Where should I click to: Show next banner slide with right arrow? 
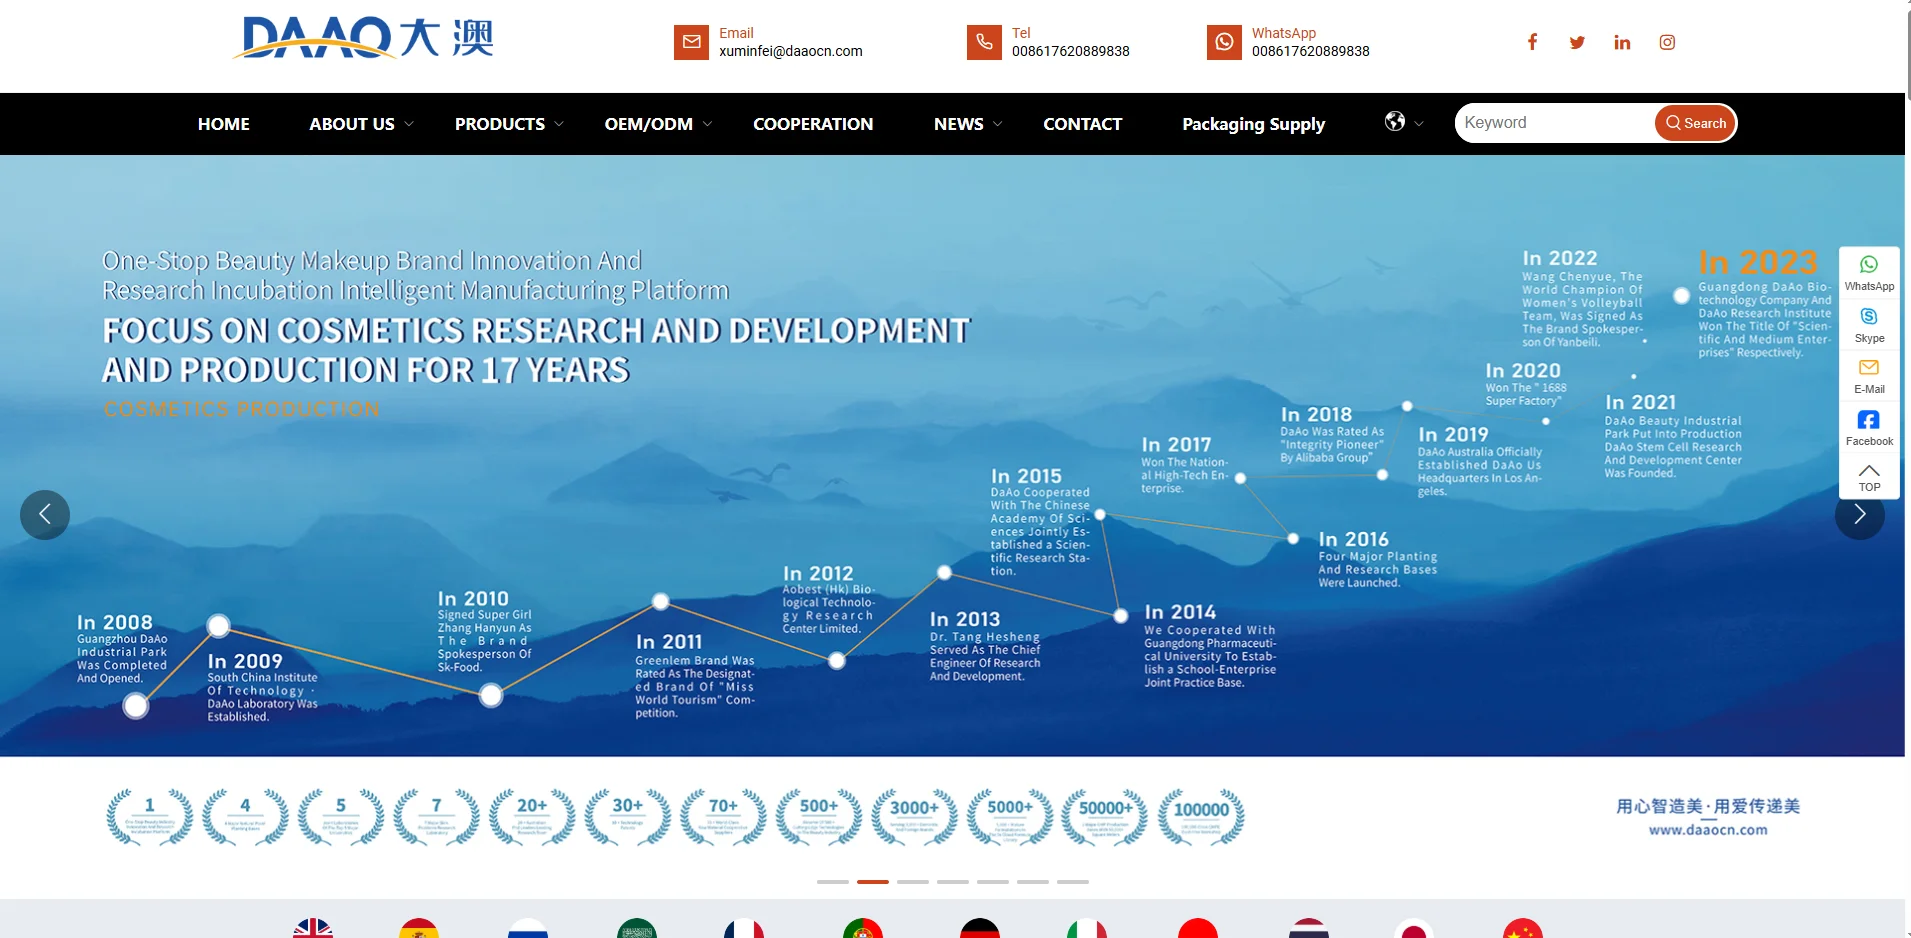[1859, 515]
